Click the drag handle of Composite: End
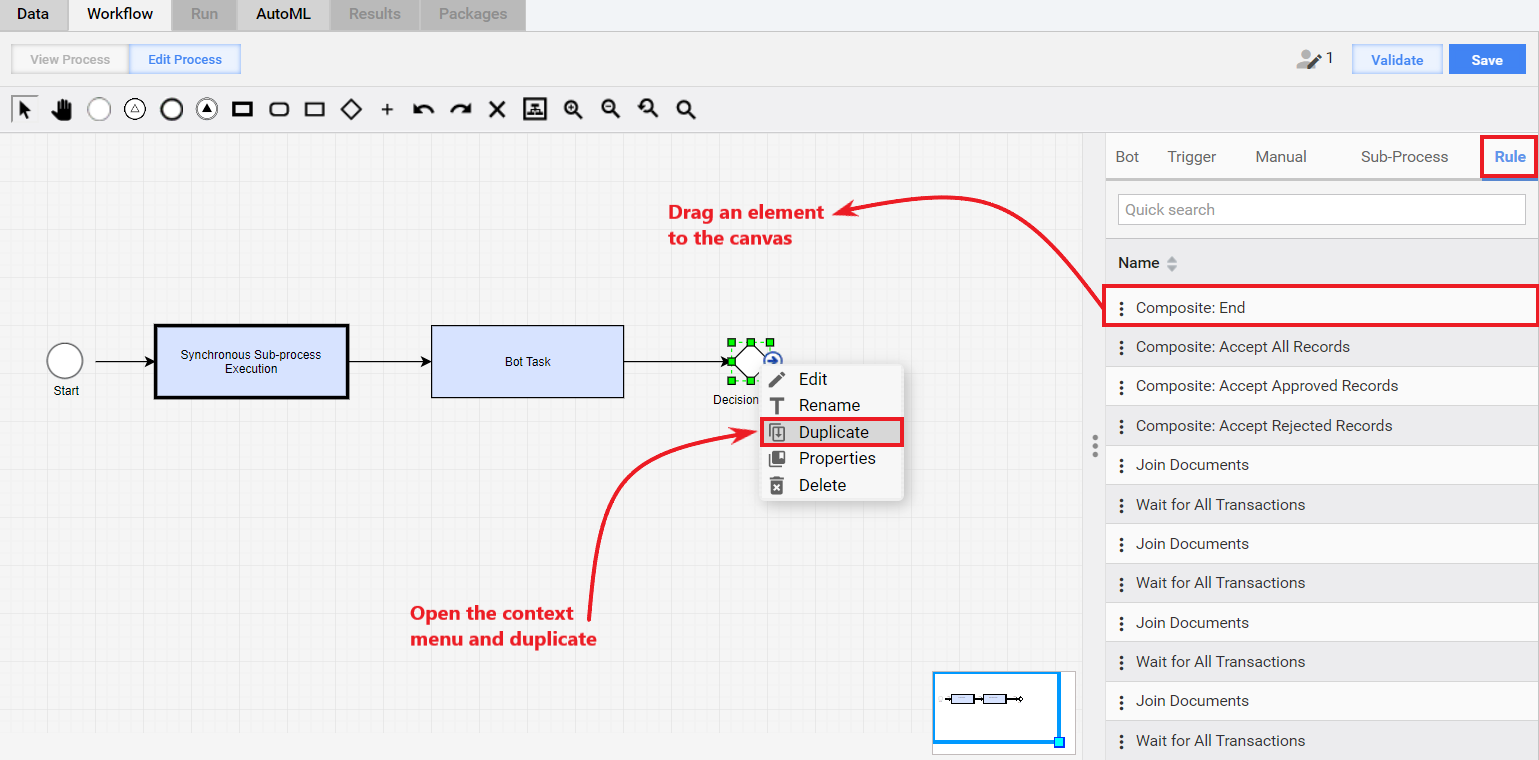 click(x=1121, y=308)
